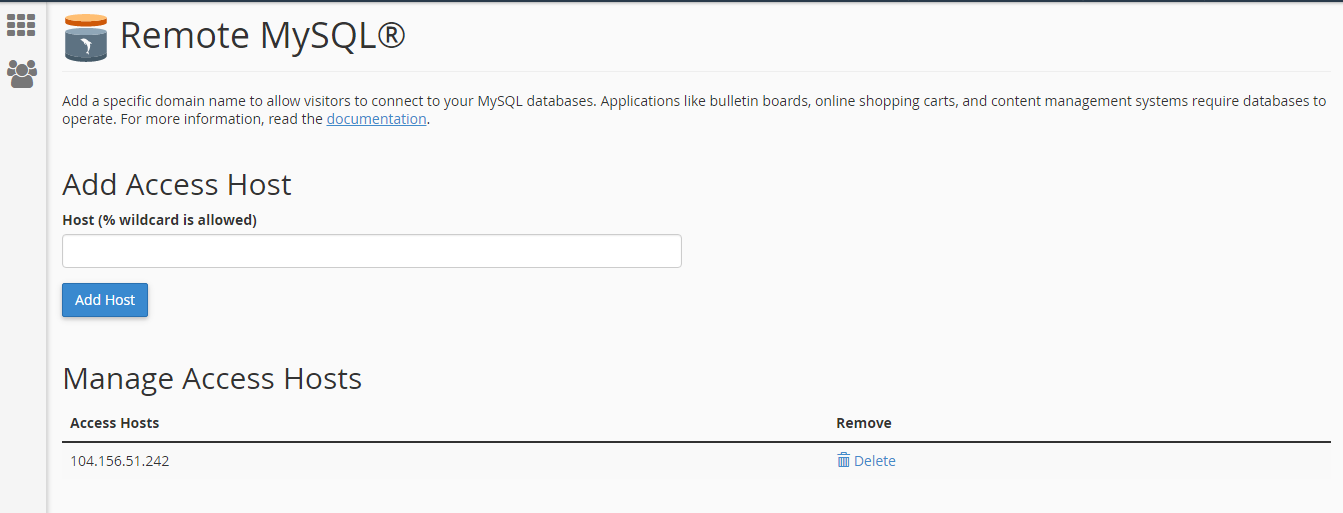Click the Access Hosts column header

[114, 423]
